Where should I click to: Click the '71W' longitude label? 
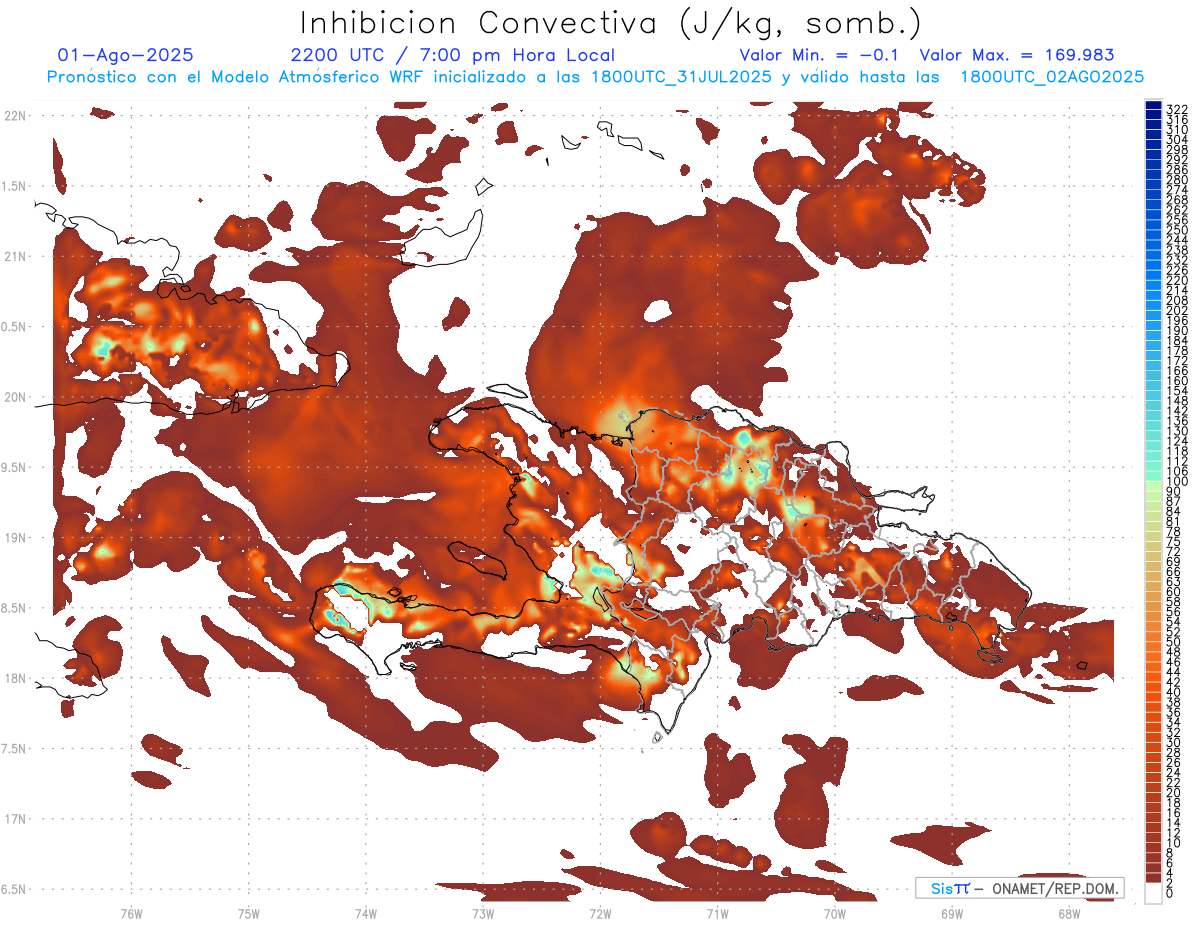point(717,912)
